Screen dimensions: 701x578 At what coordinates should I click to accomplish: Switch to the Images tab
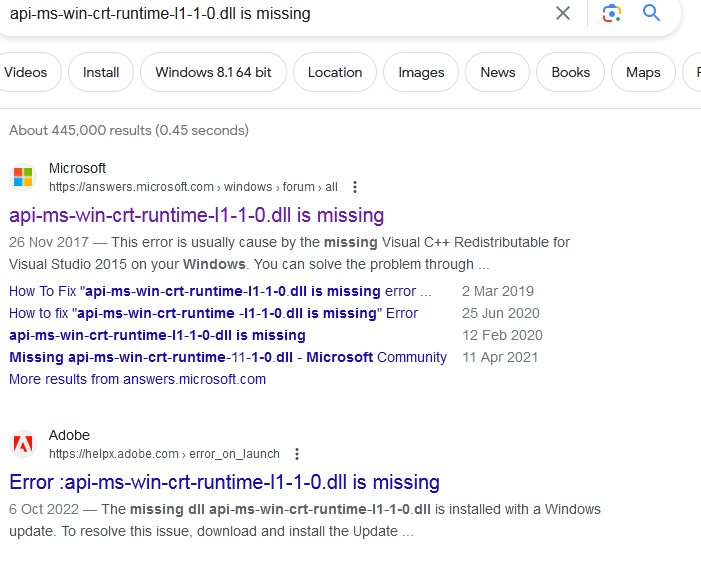tap(421, 72)
